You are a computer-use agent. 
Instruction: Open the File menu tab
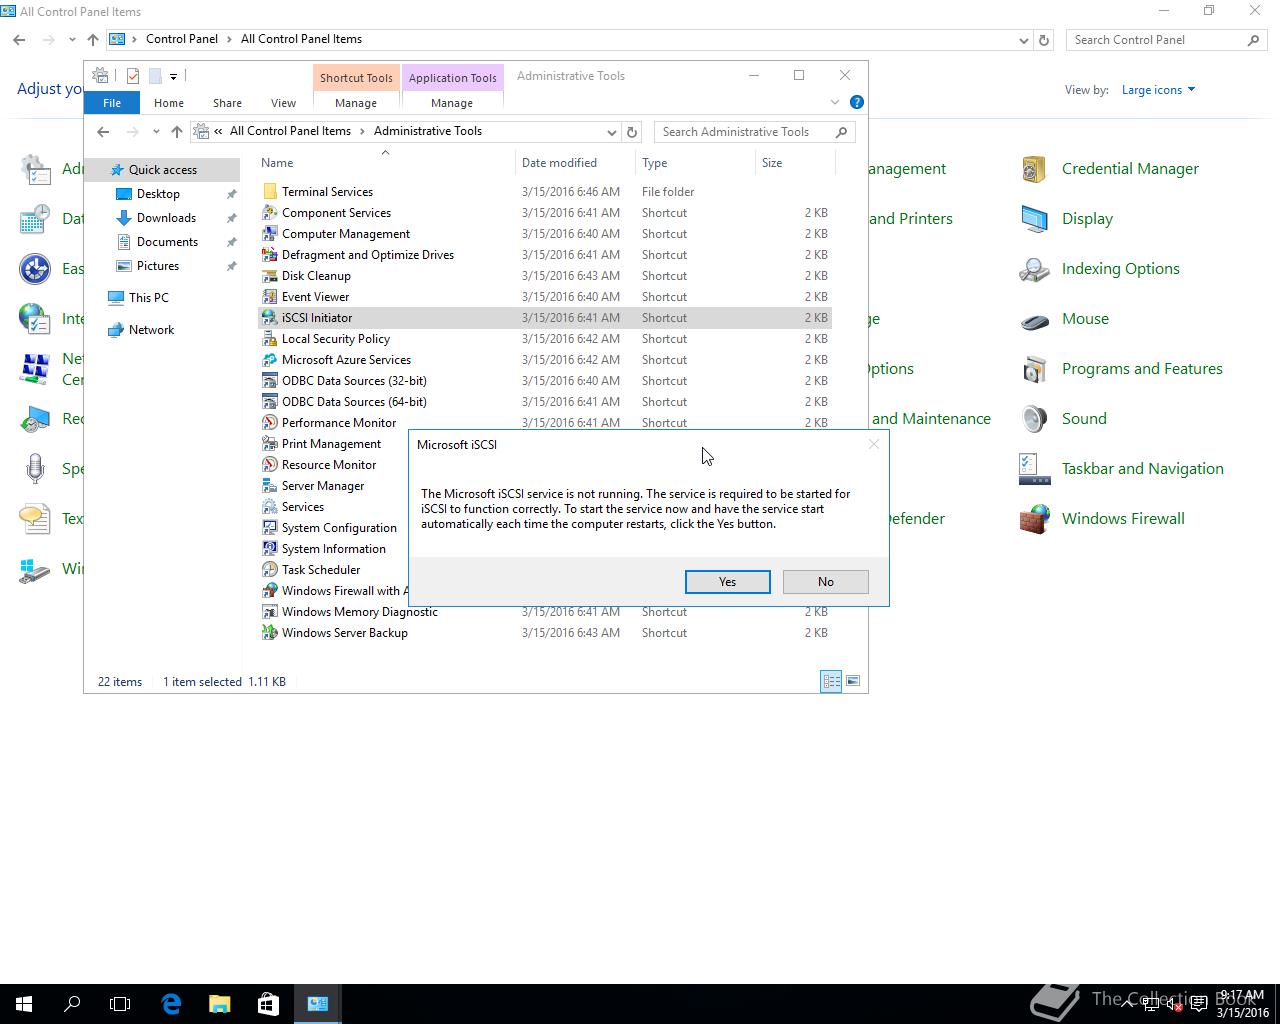112,103
